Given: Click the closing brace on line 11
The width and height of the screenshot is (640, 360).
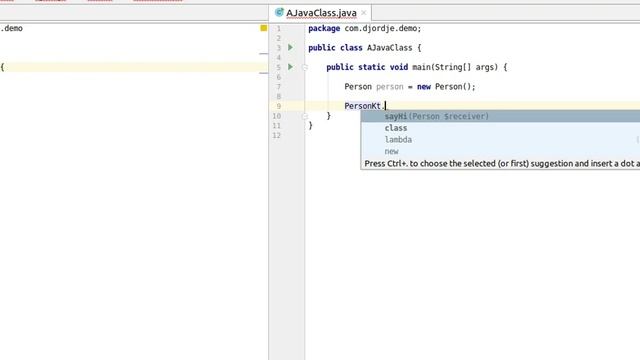Looking at the screenshot, I should pos(310,125).
